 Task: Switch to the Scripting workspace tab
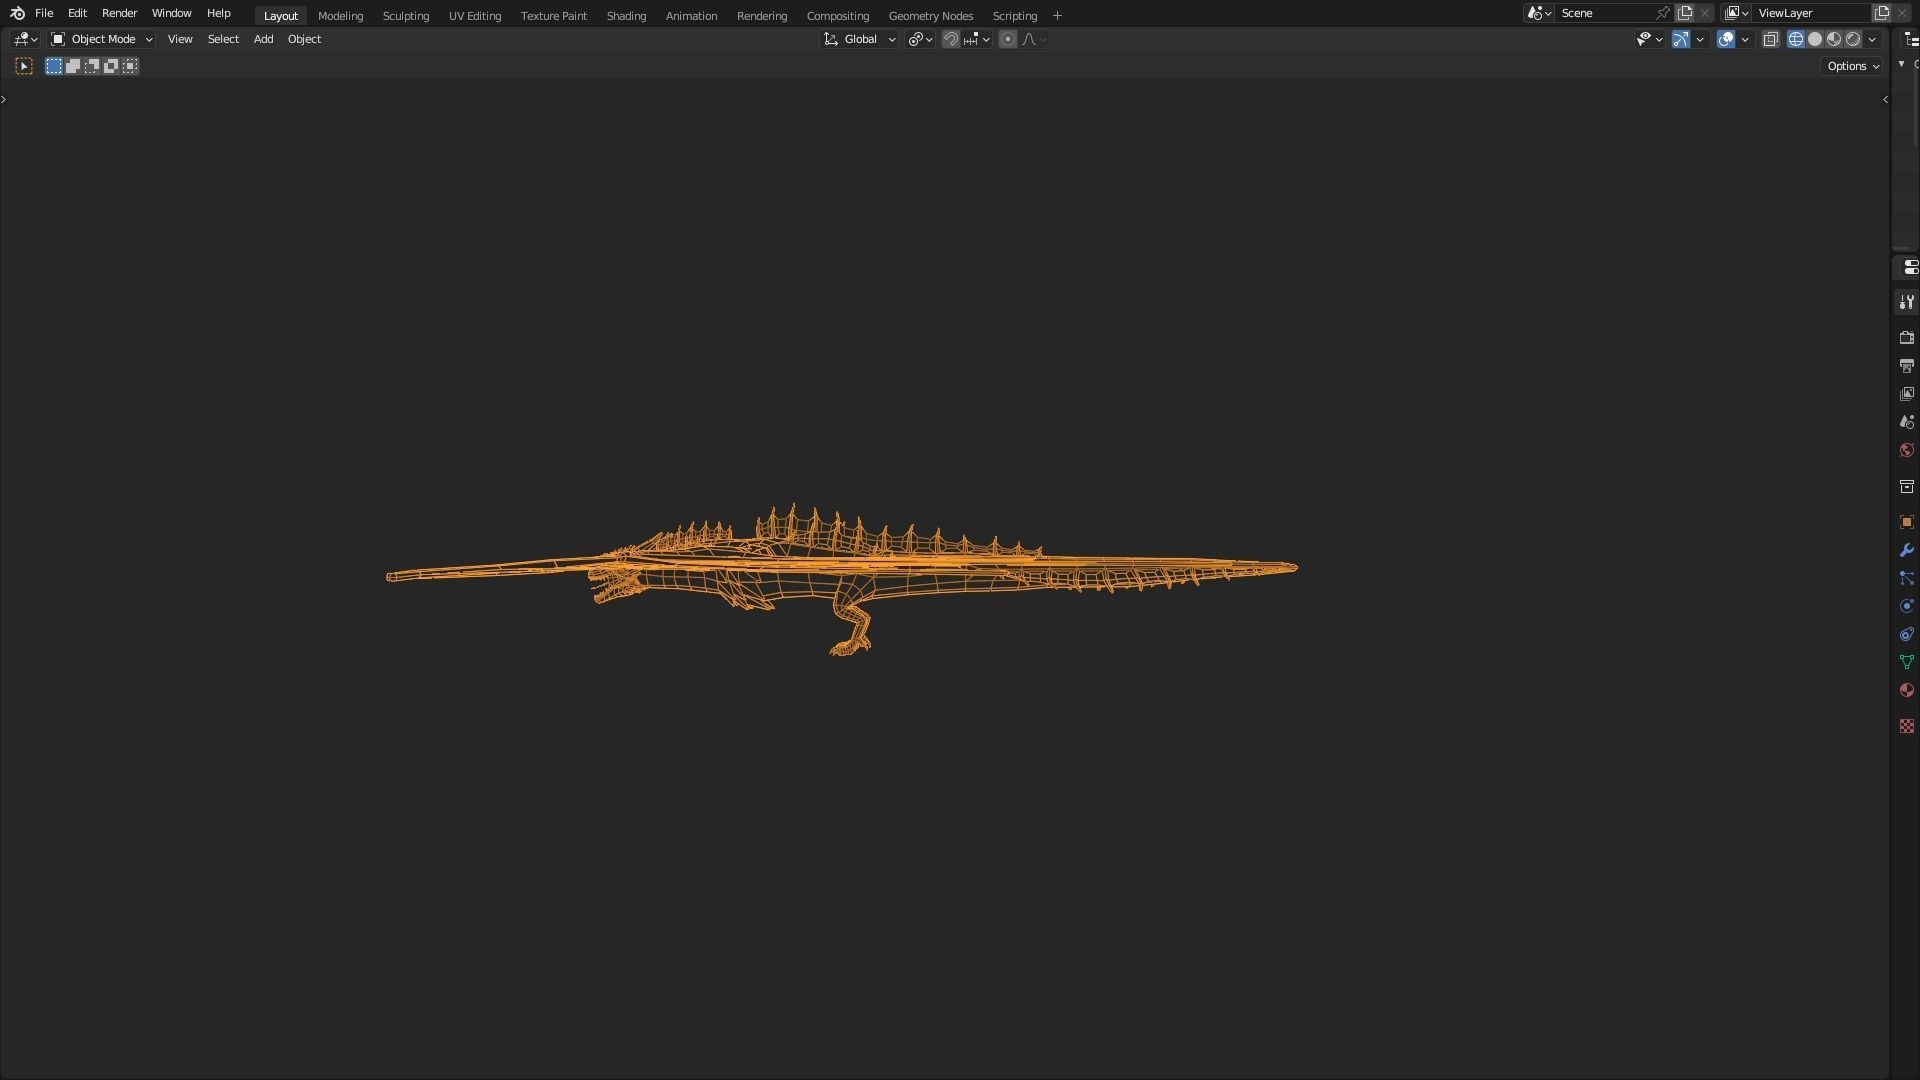pyautogui.click(x=1014, y=16)
